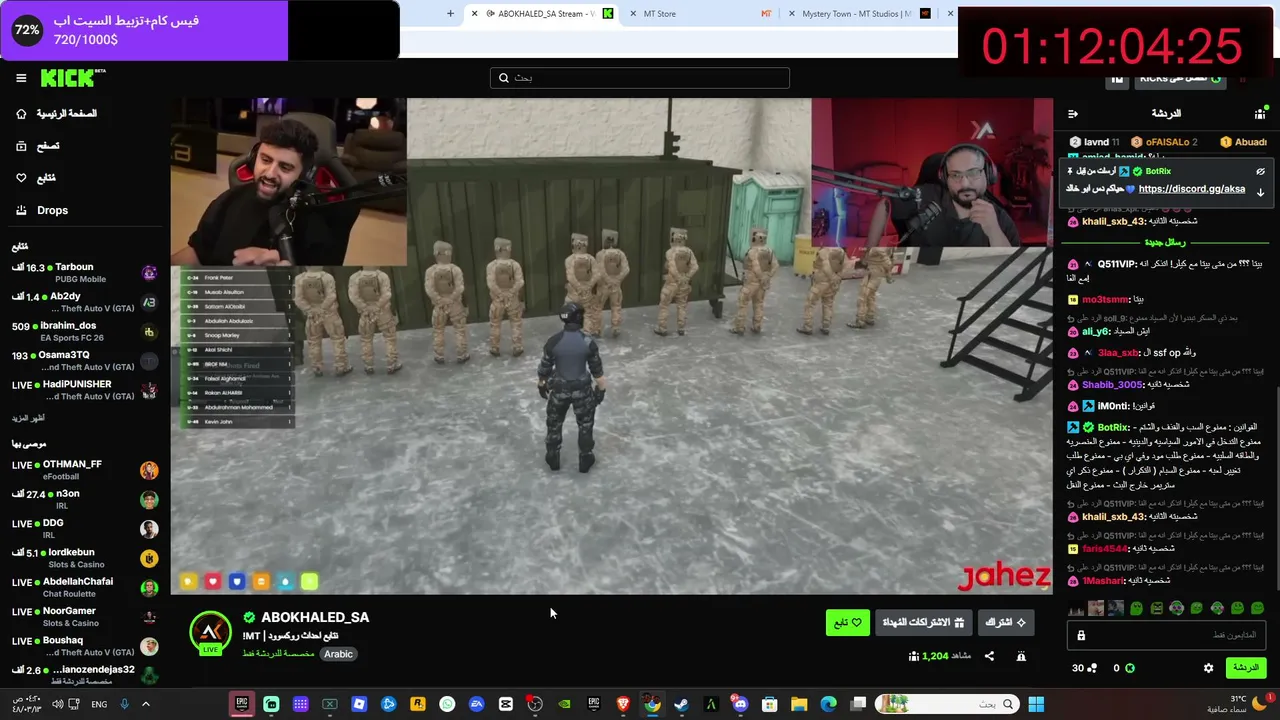
Task: Click username 1Mashari in chat
Action: [x=1104, y=581]
